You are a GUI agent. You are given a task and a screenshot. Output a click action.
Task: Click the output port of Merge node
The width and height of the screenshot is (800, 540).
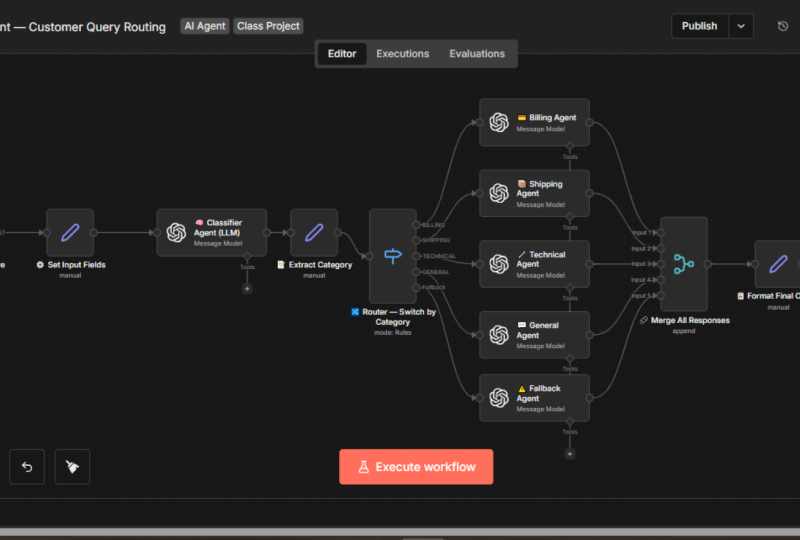(x=707, y=264)
